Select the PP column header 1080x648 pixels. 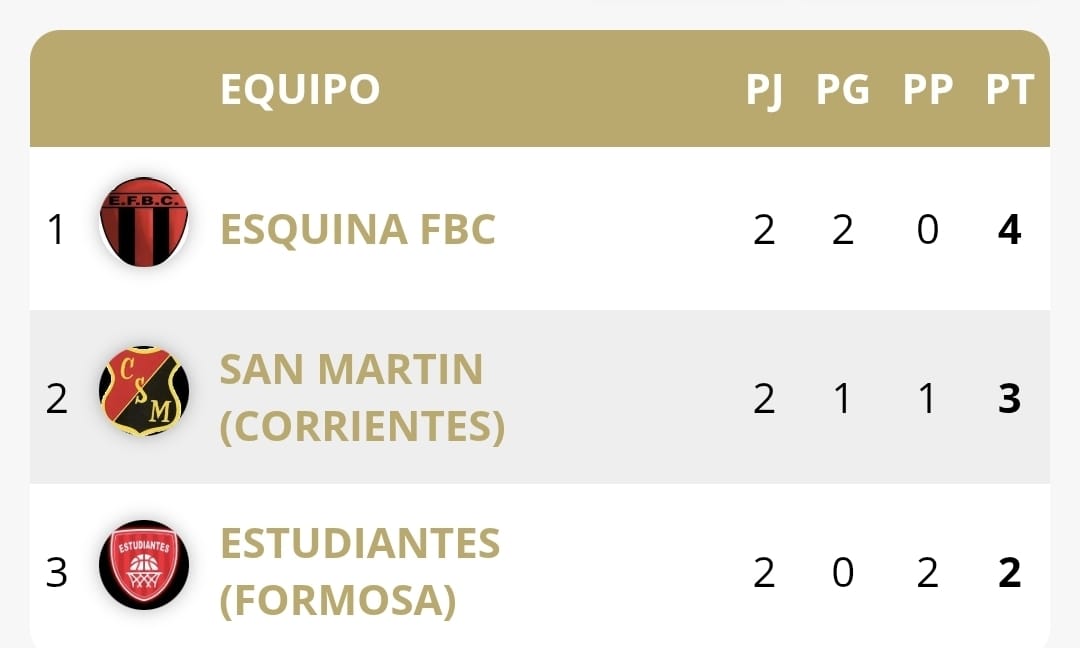928,90
